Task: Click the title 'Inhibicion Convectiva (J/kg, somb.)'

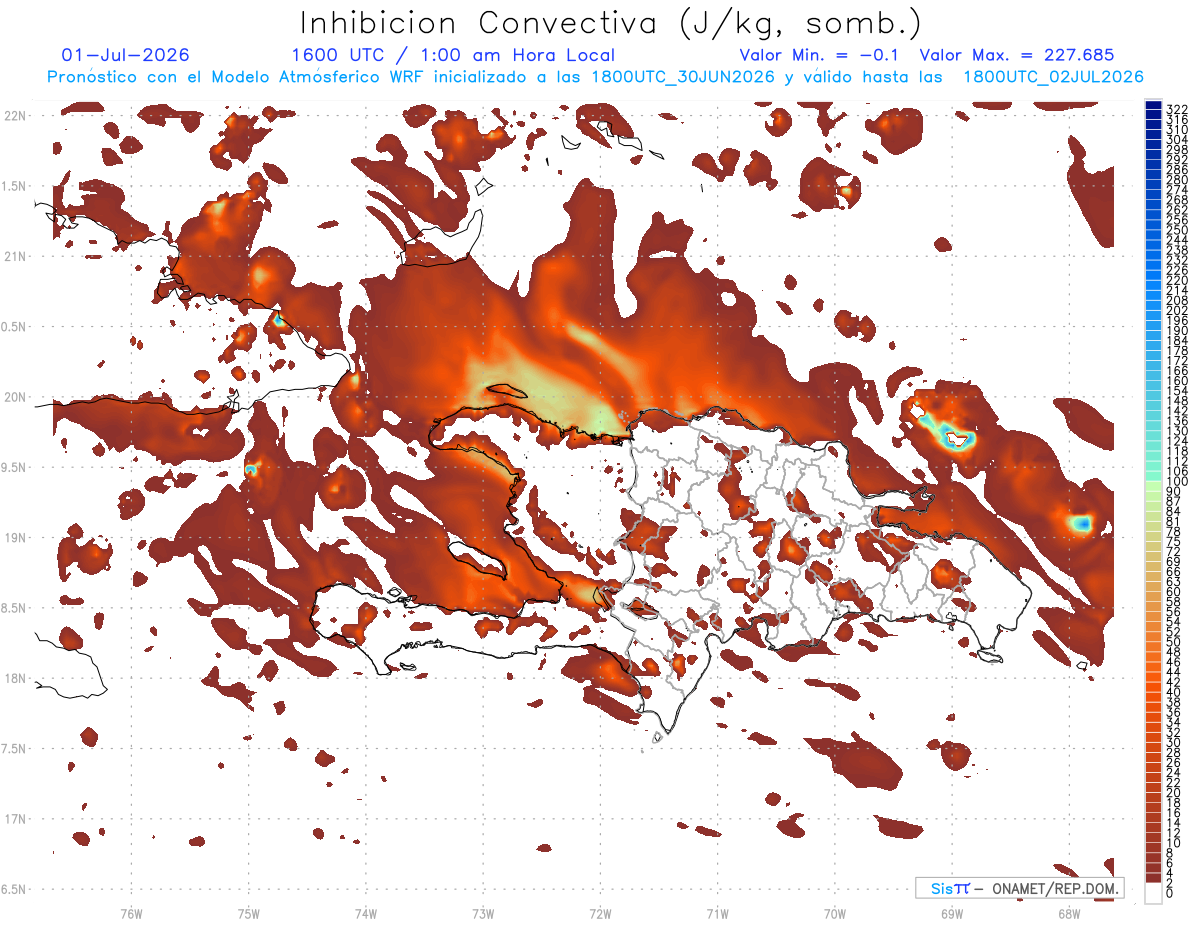Action: point(611,24)
